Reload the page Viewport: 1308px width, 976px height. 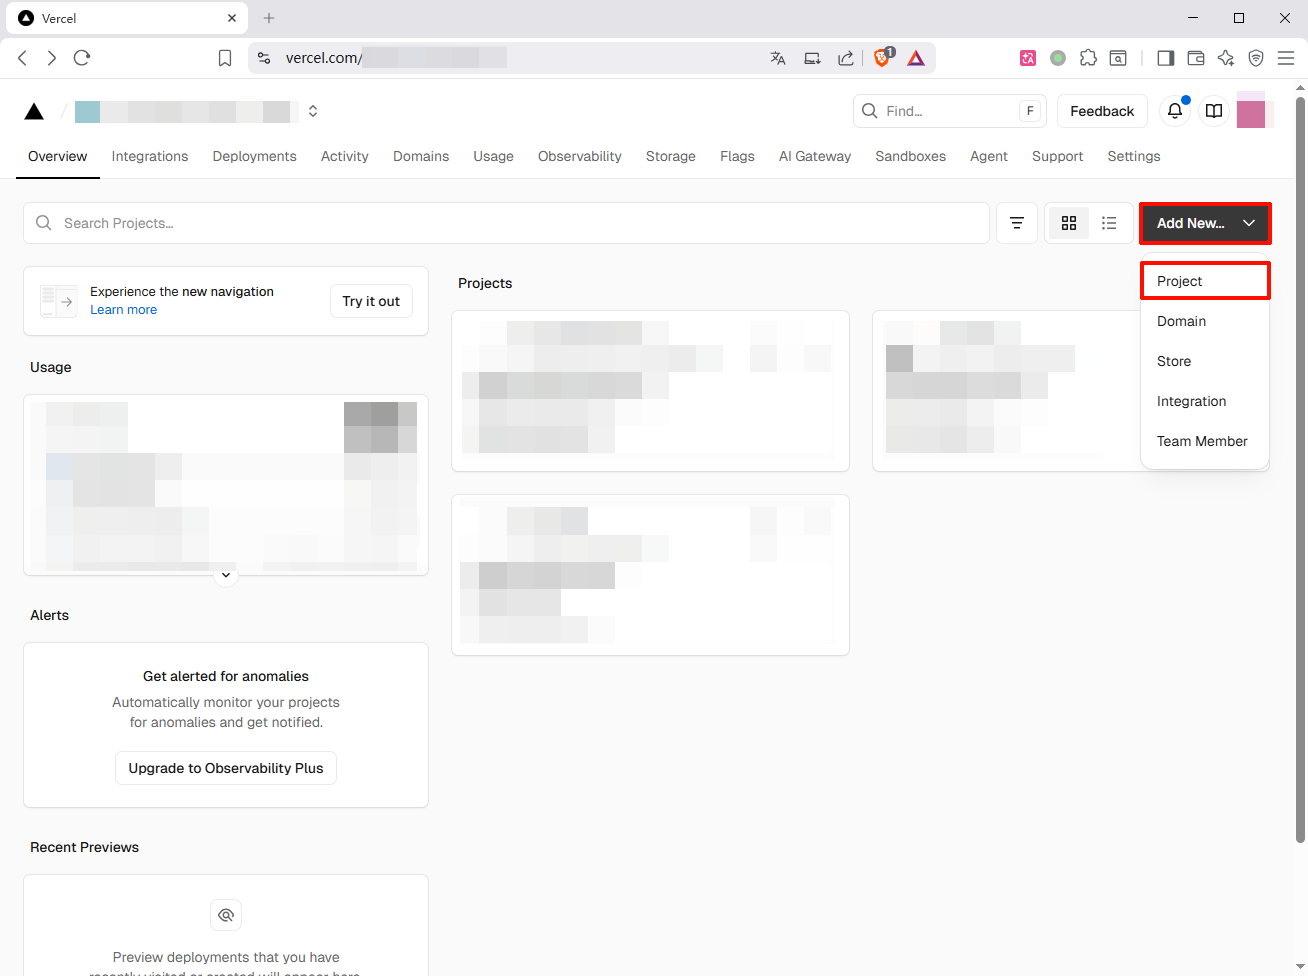click(x=82, y=58)
